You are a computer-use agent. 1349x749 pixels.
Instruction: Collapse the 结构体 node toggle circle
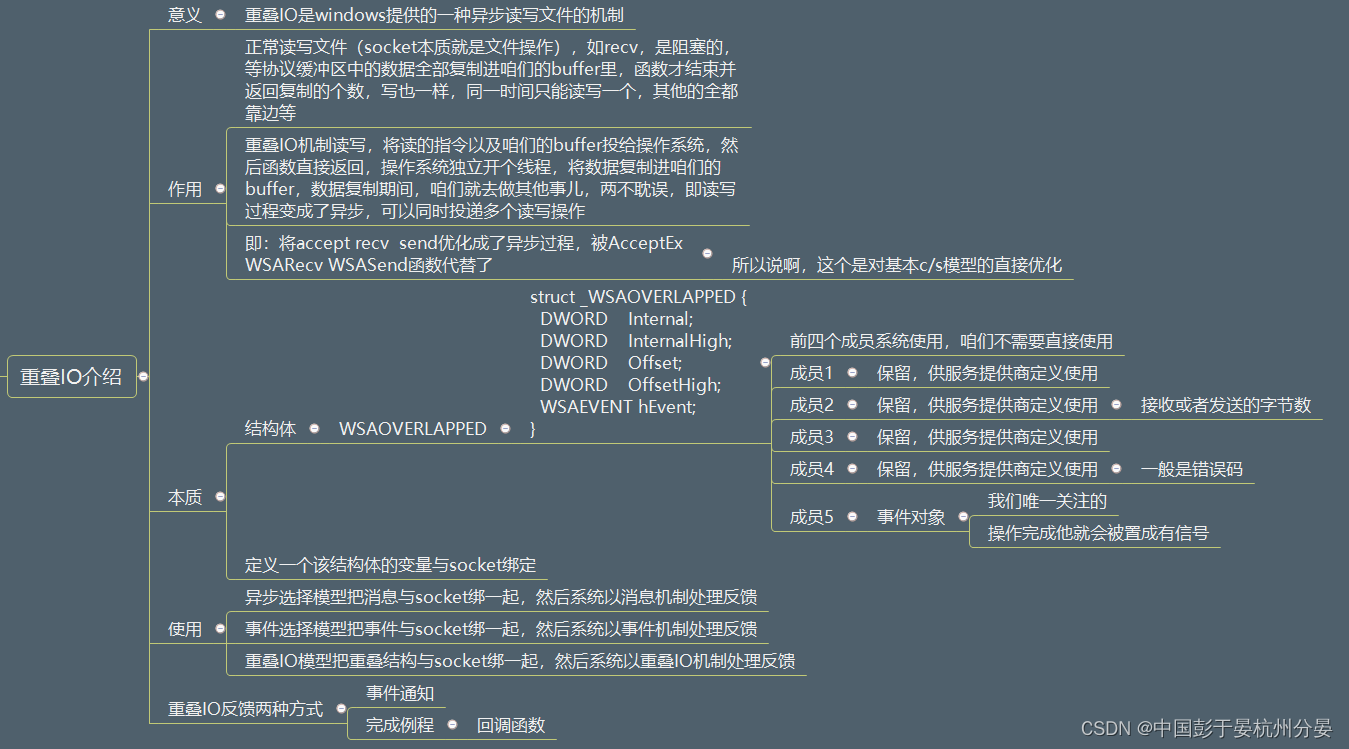(314, 429)
